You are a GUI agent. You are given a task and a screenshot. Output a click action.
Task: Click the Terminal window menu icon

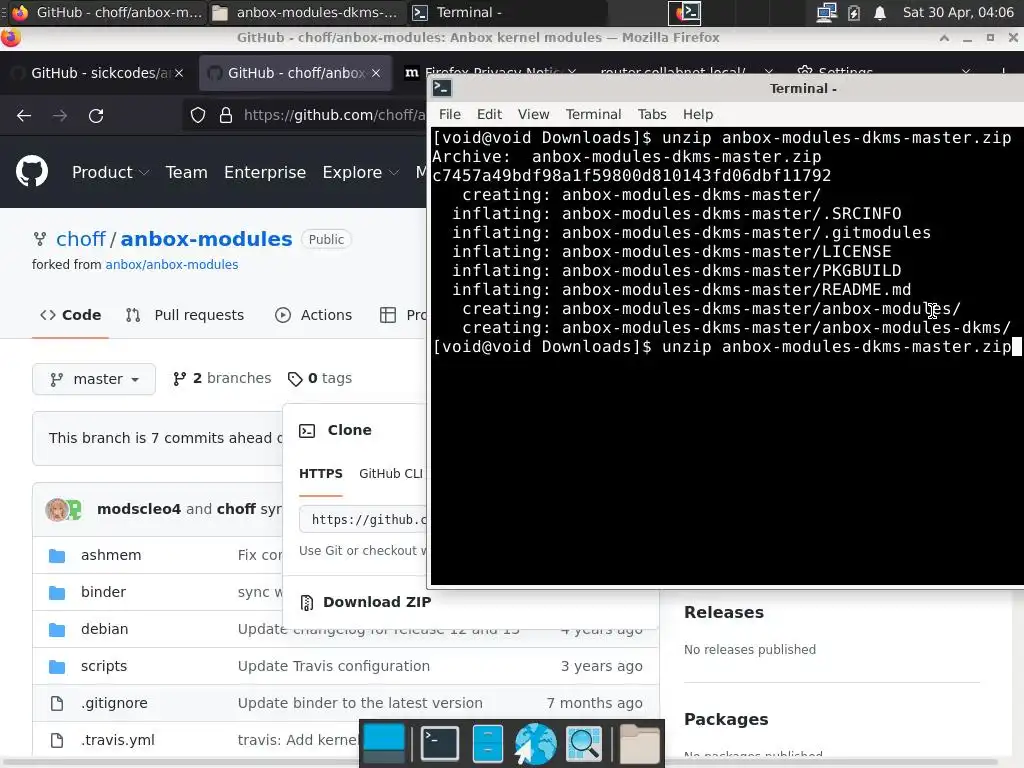pyautogui.click(x=442, y=88)
